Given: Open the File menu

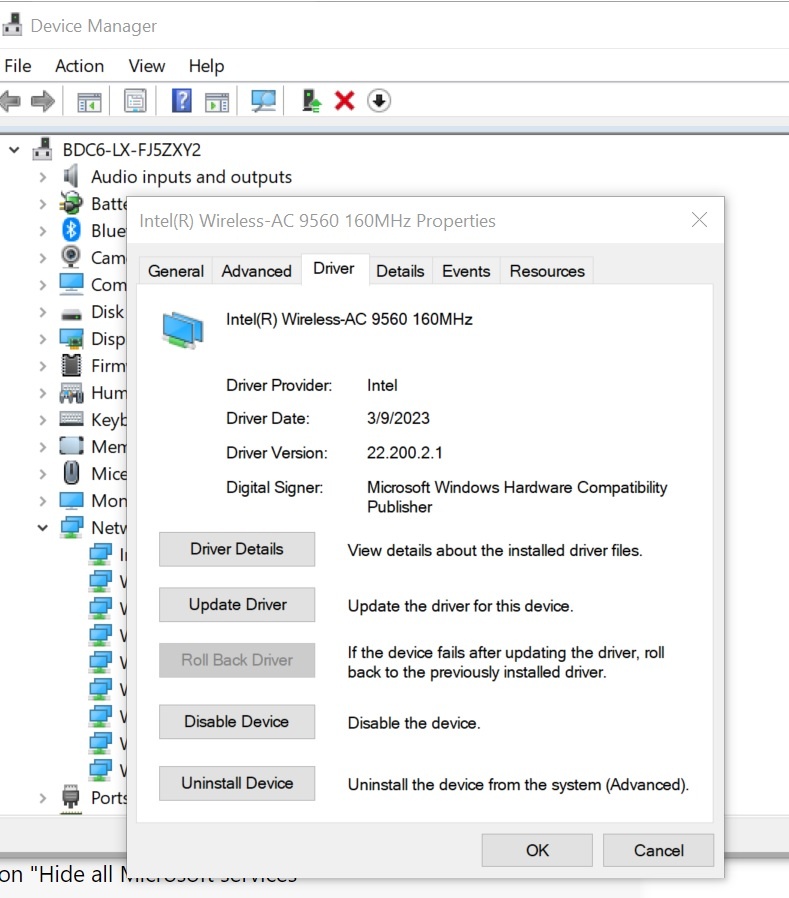Looking at the screenshot, I should click(x=18, y=66).
